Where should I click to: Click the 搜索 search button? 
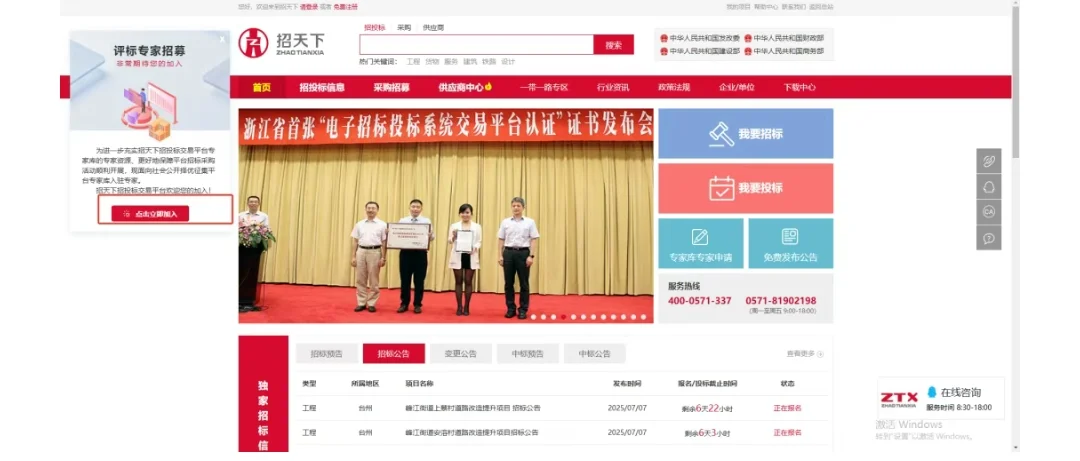click(614, 45)
